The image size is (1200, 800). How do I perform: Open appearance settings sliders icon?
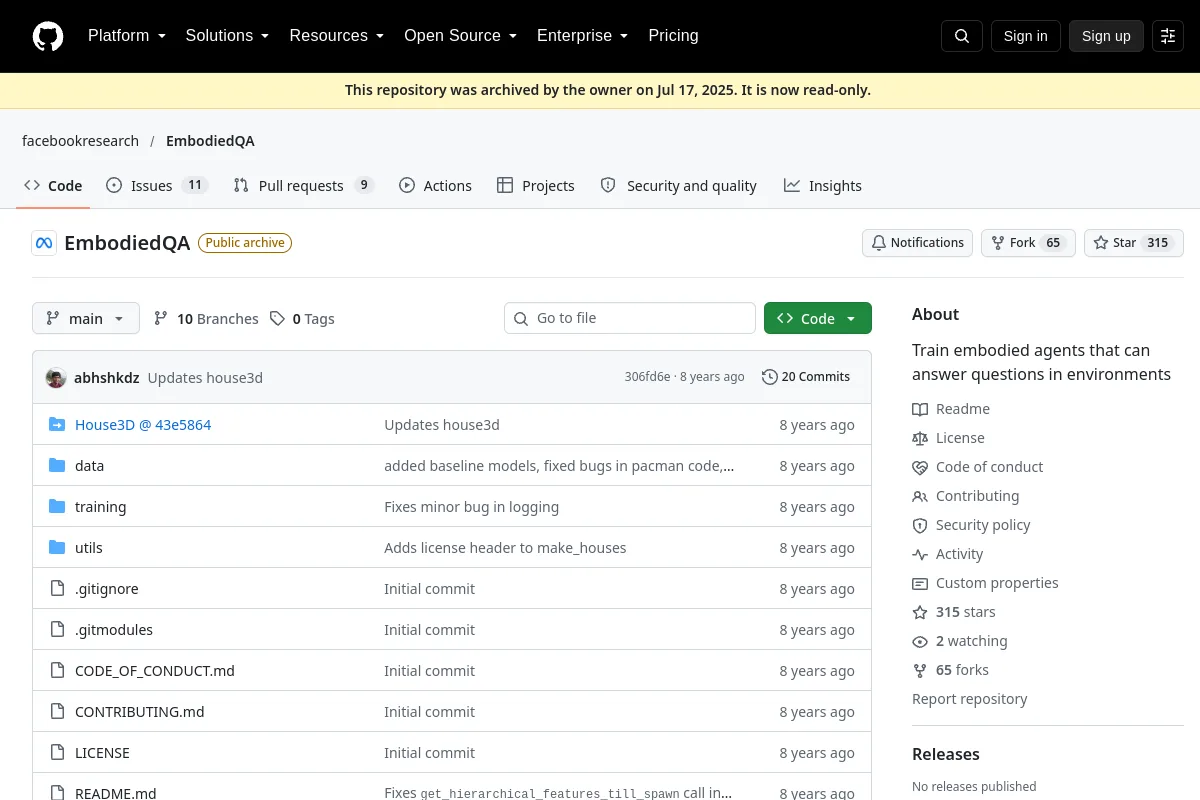pos(1168,36)
